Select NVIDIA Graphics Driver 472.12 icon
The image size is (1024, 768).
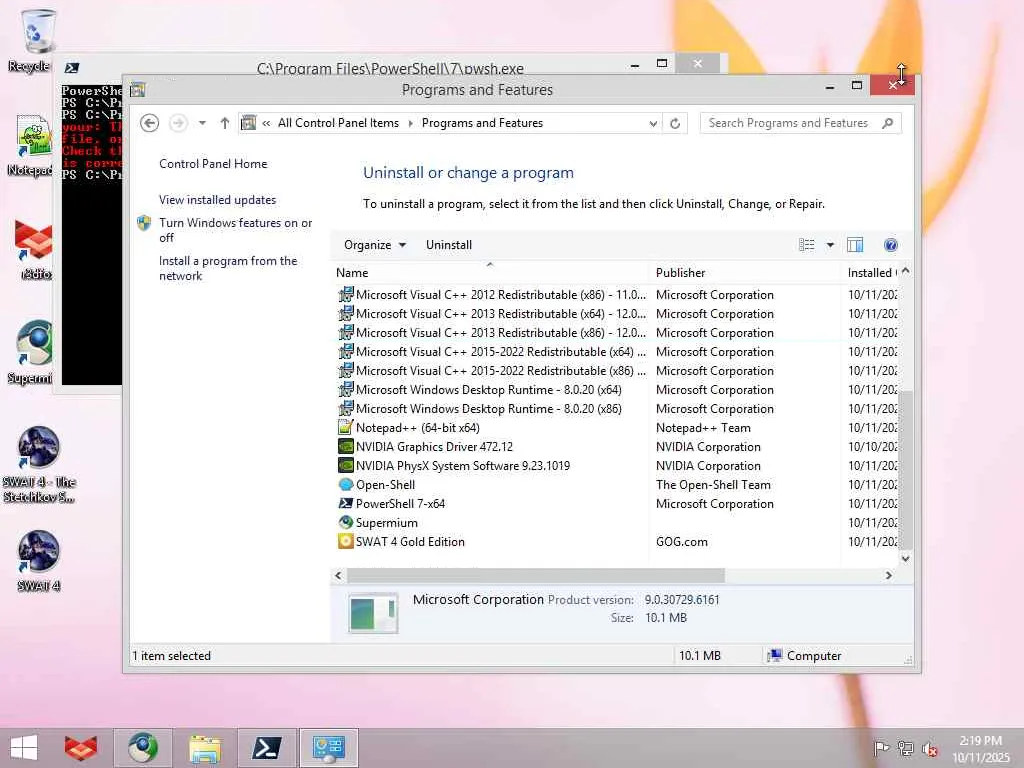(345, 447)
